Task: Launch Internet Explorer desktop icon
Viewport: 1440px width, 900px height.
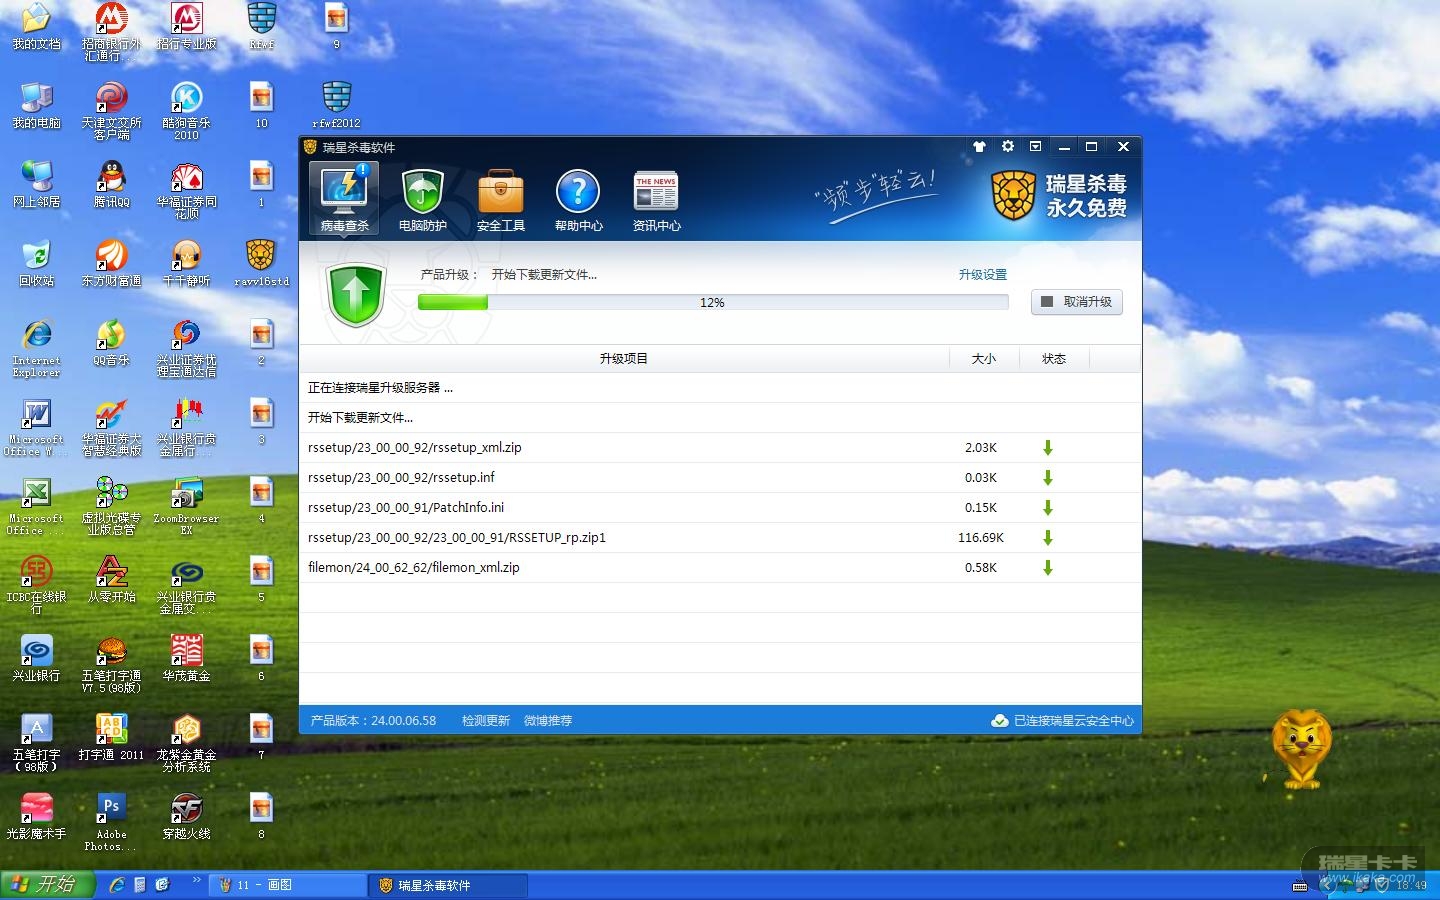Action: tap(36, 347)
